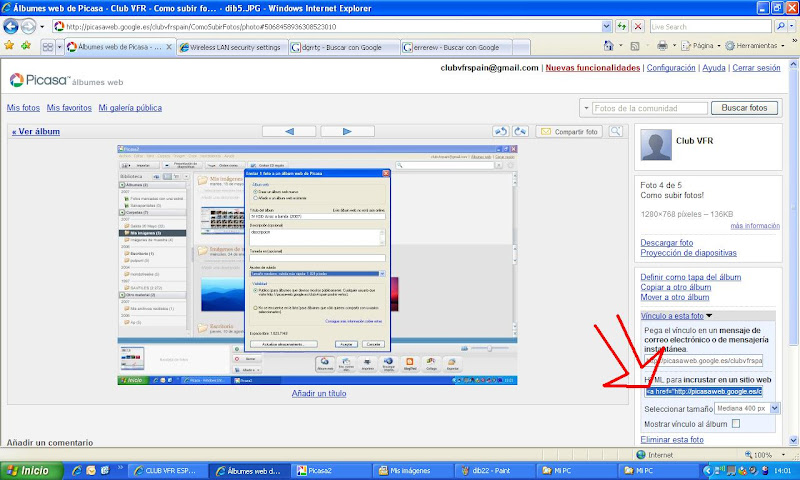Go to previous photo with left arrow
Image resolution: width=800 pixels, height=480 pixels.
(x=289, y=131)
